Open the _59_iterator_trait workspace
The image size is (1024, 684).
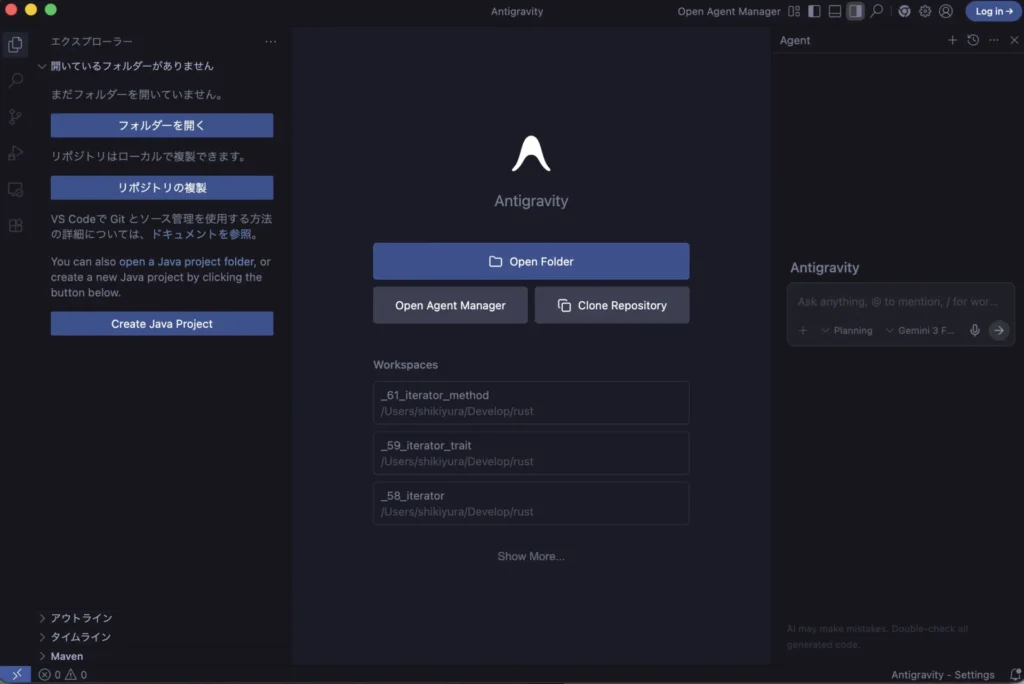pos(531,453)
